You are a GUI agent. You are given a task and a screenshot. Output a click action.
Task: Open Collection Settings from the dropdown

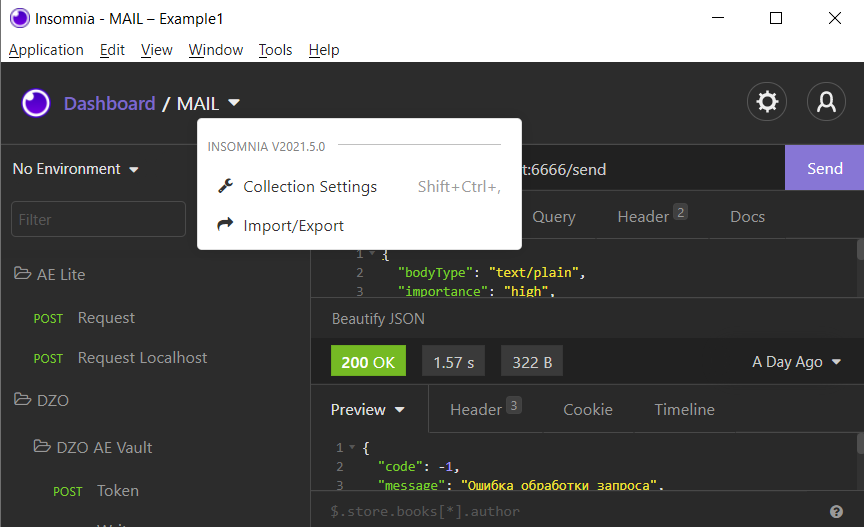pos(309,187)
